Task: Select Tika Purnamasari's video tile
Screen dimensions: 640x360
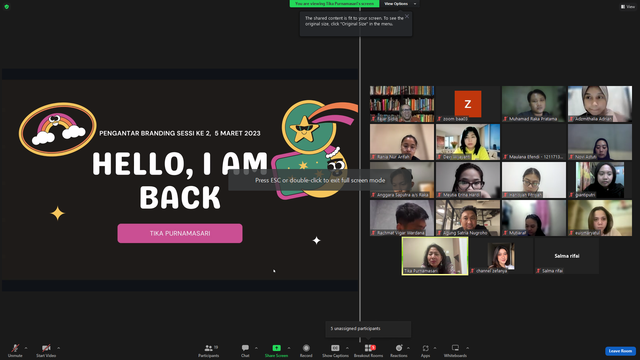Action: click(435, 256)
